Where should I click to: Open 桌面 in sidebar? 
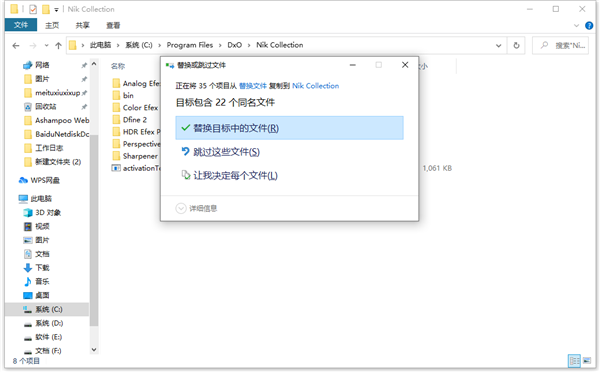pos(42,295)
